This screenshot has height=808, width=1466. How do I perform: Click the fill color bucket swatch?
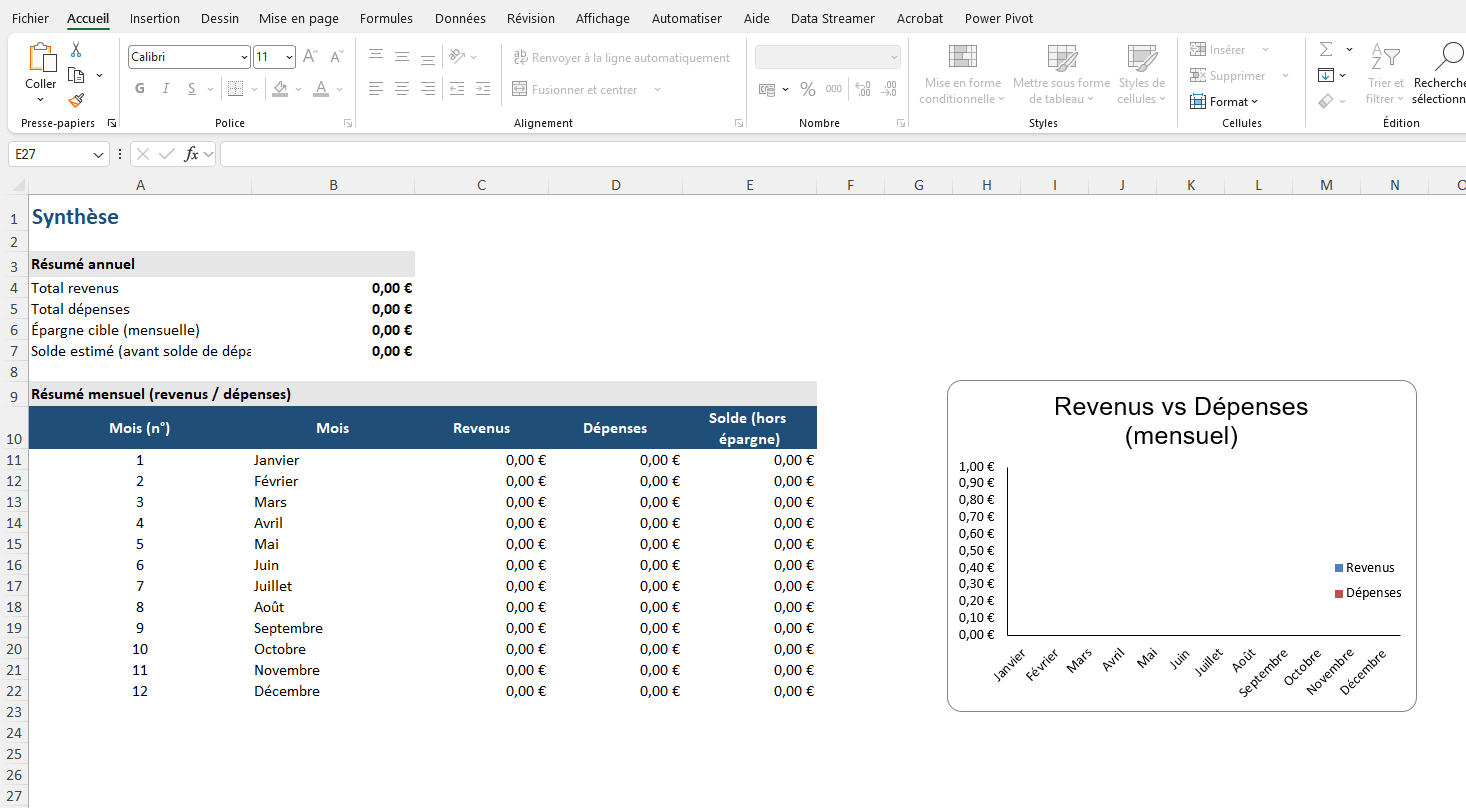280,89
